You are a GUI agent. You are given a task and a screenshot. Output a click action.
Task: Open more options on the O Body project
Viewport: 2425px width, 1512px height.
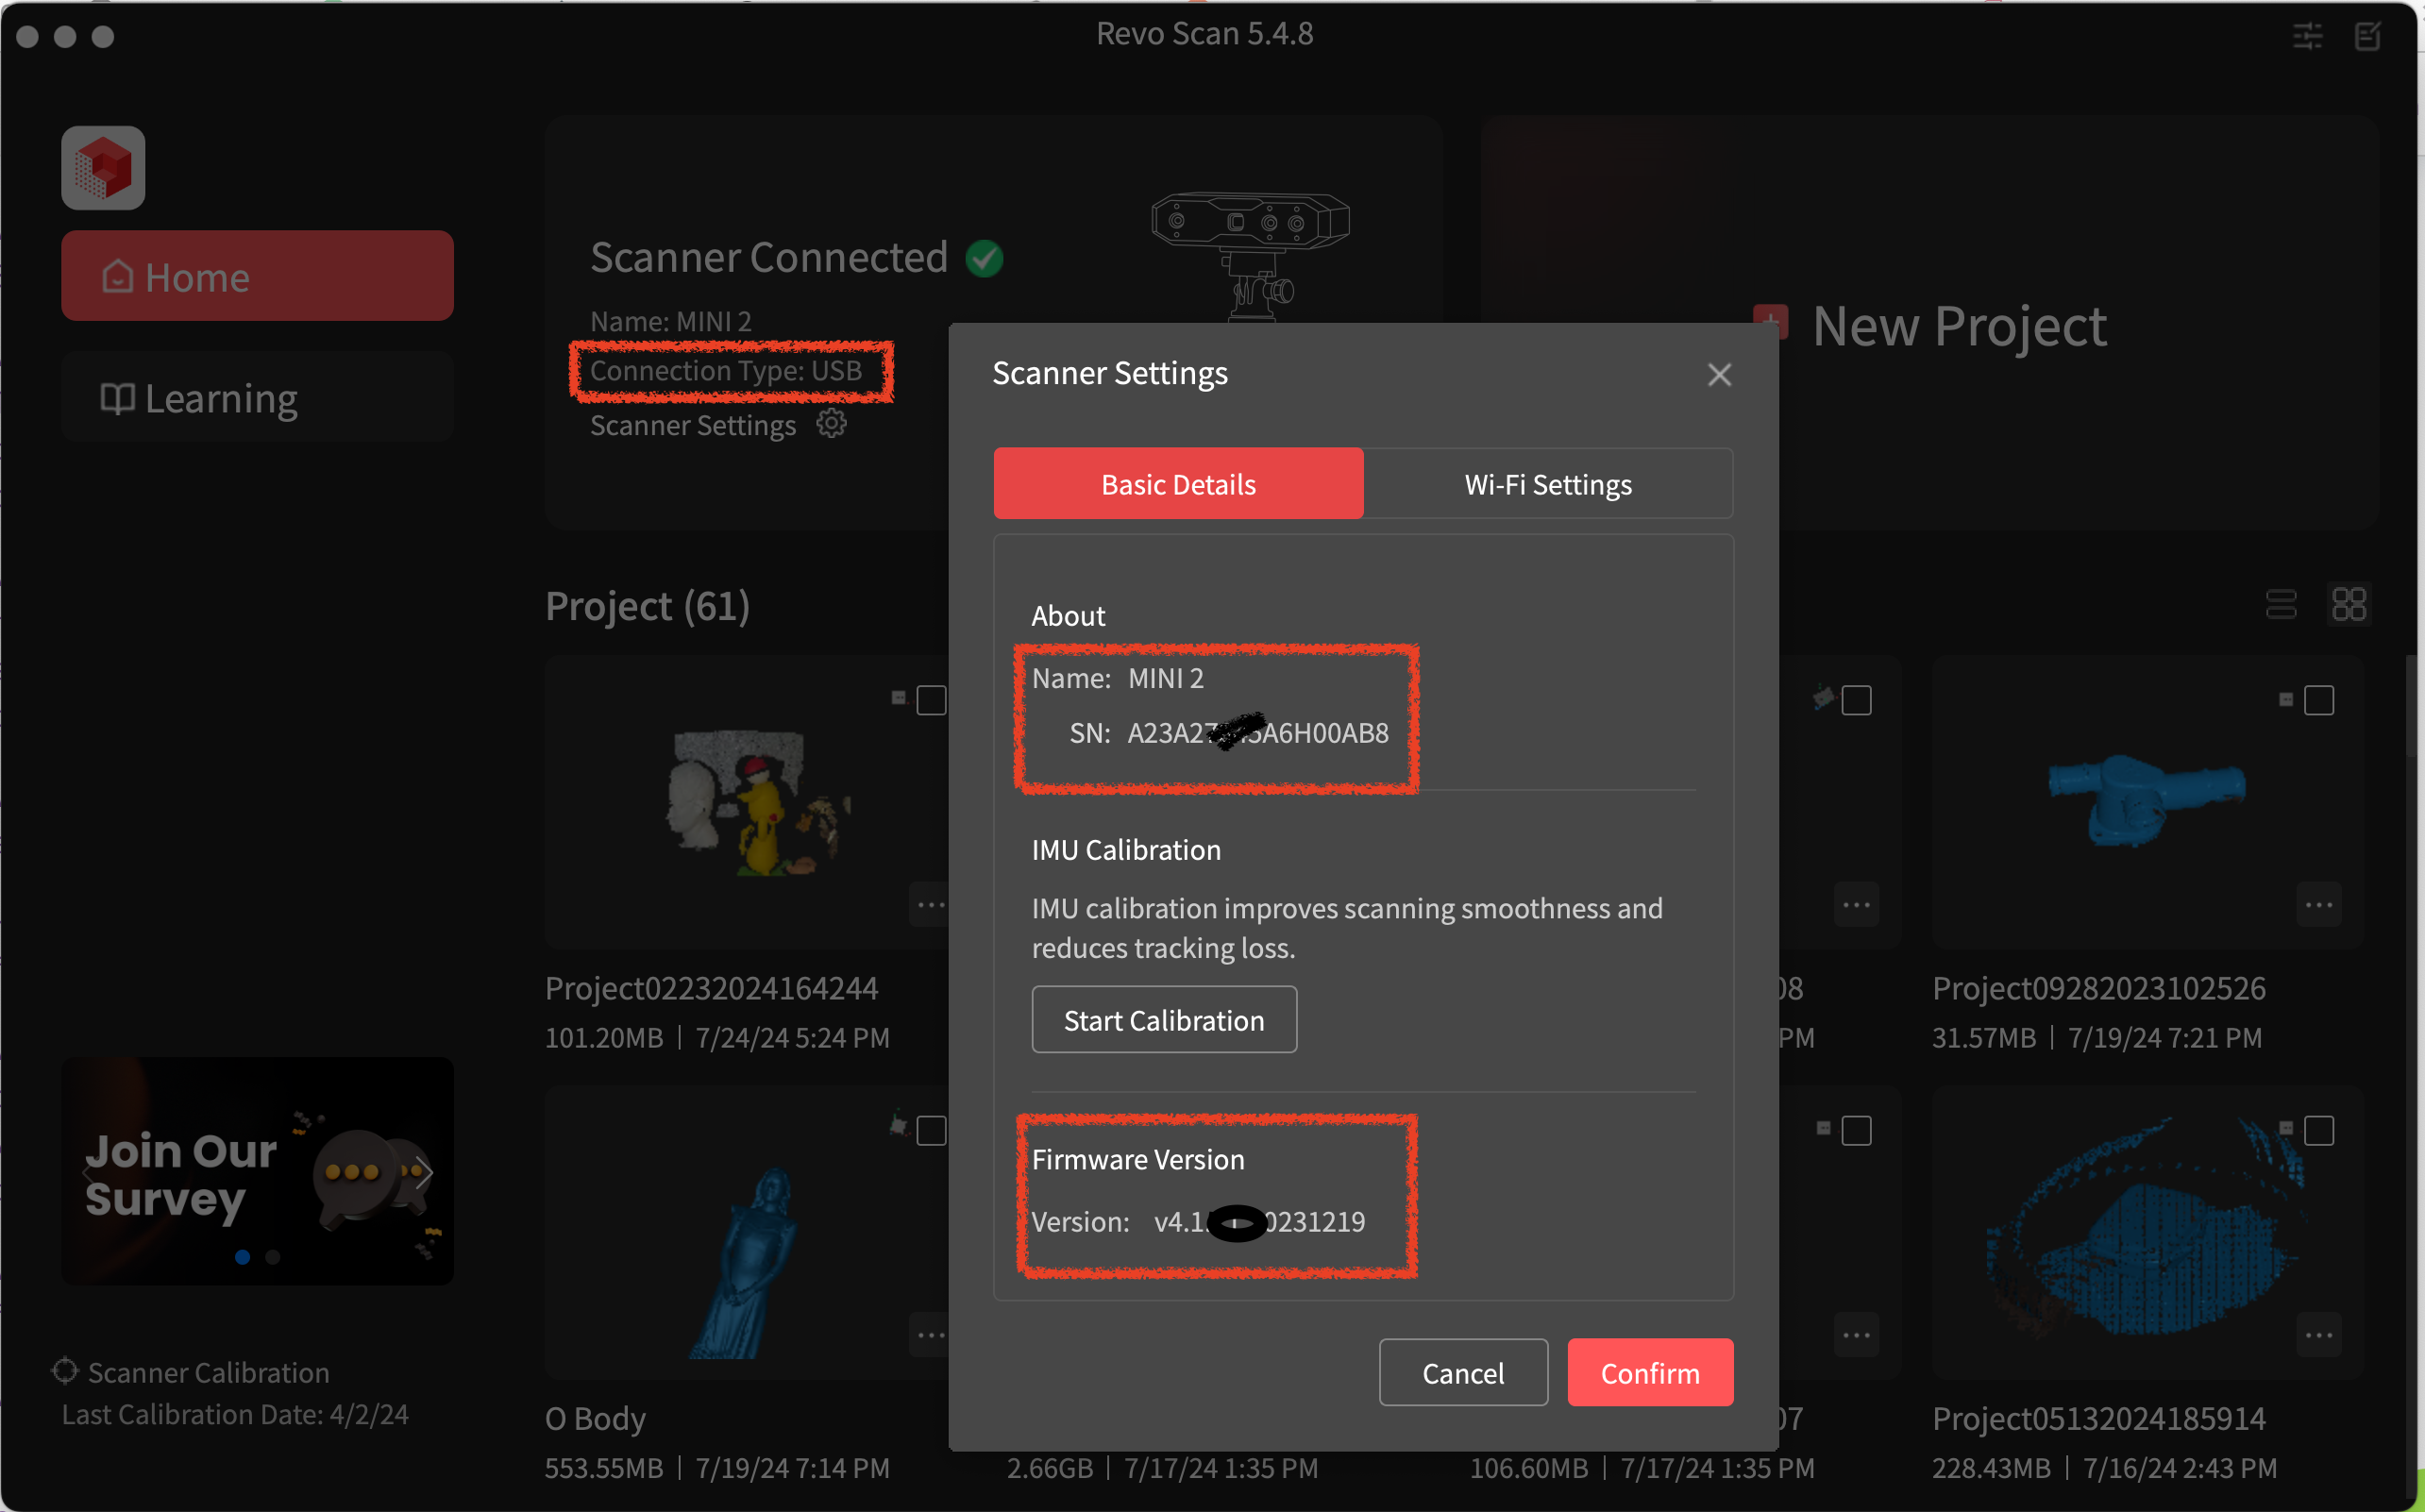929,1334
